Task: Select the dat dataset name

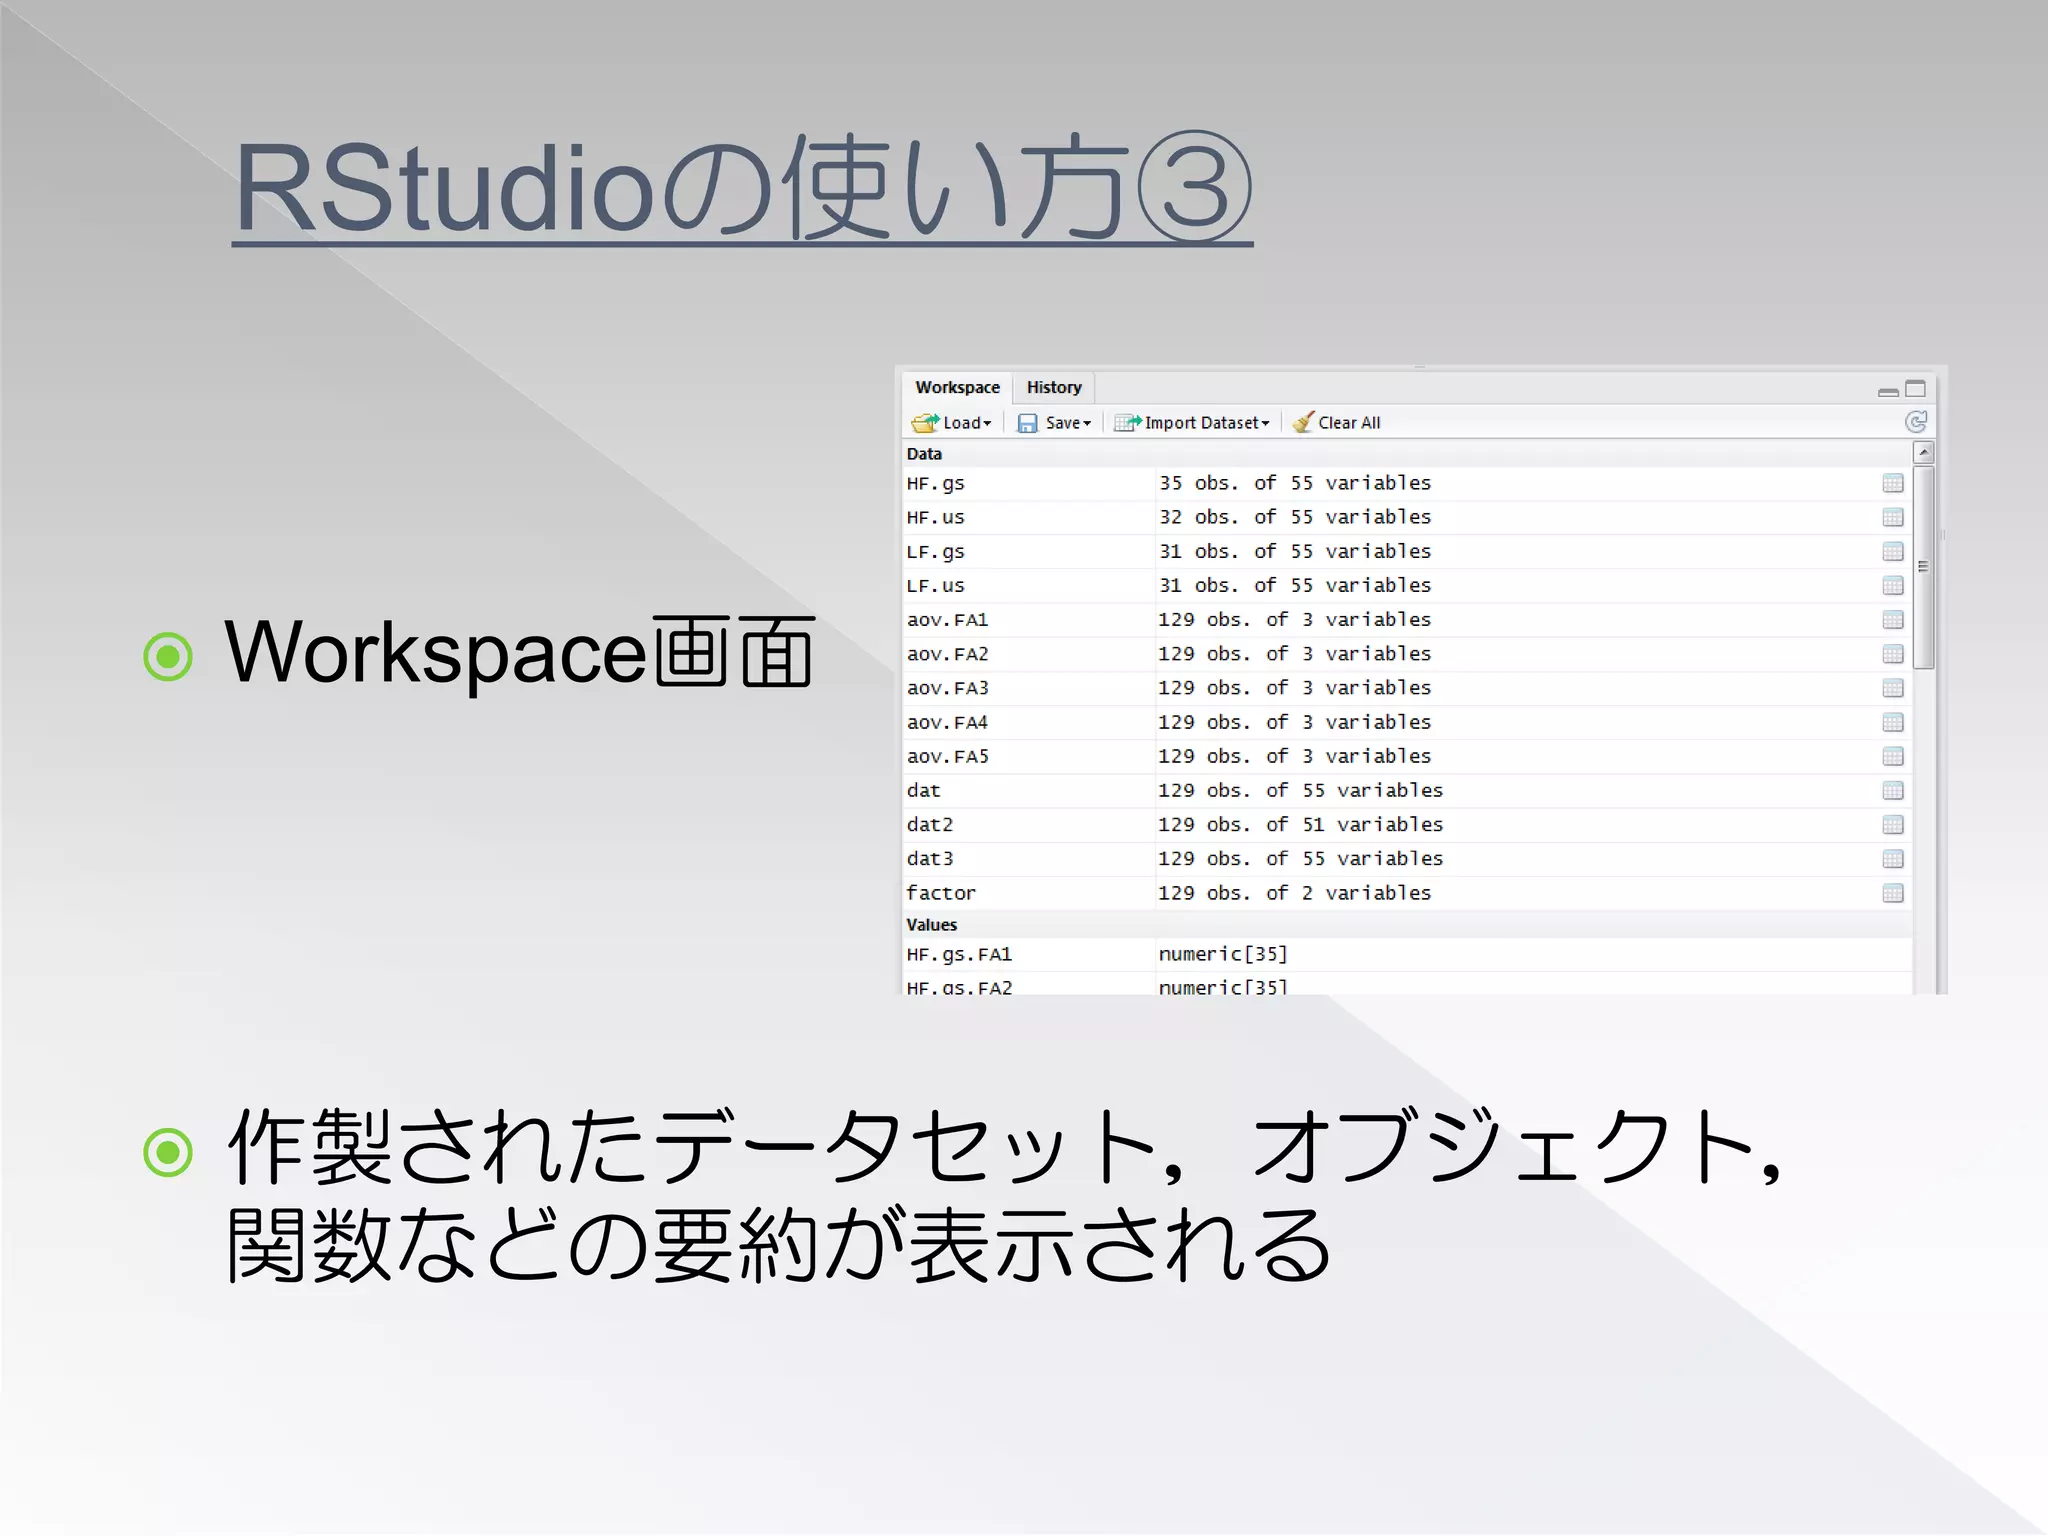Action: [x=923, y=791]
